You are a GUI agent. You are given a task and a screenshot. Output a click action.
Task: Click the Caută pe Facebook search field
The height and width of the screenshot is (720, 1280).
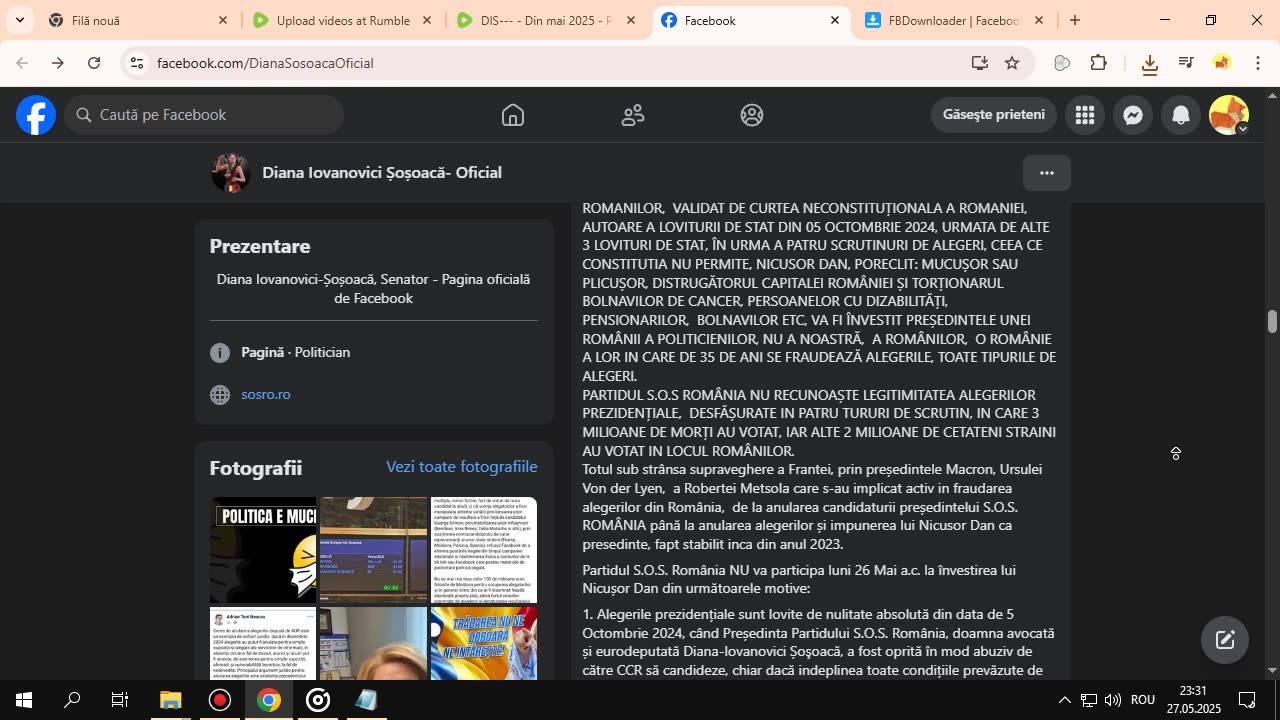[x=205, y=115]
